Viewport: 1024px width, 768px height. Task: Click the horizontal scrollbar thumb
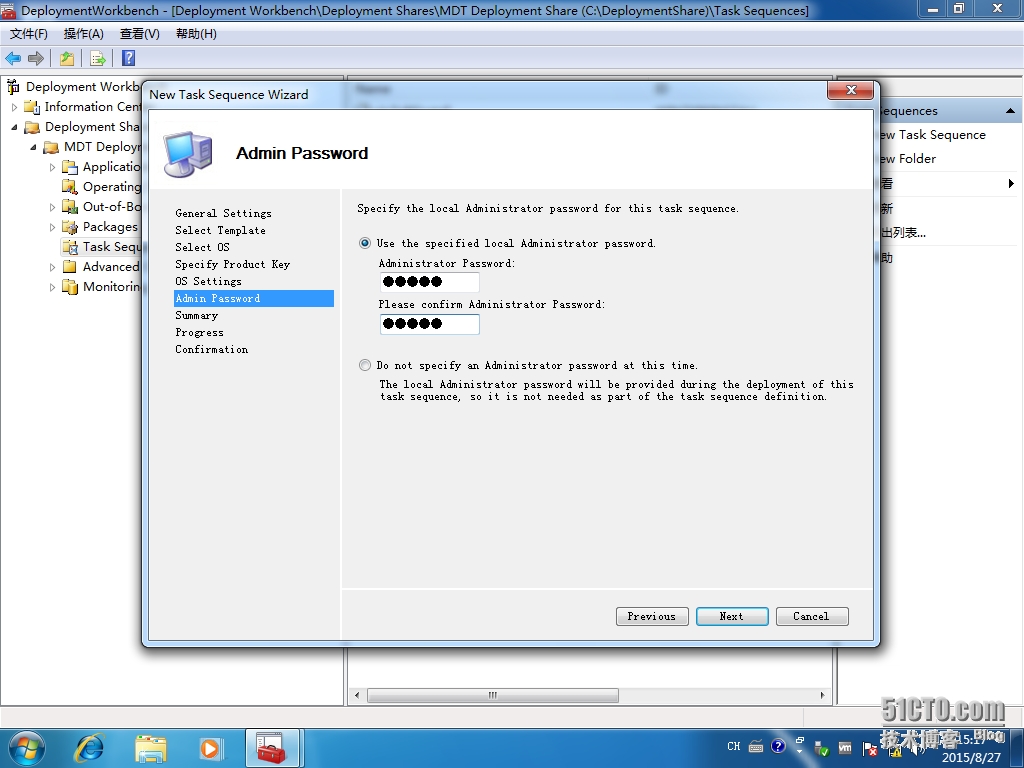pos(492,696)
